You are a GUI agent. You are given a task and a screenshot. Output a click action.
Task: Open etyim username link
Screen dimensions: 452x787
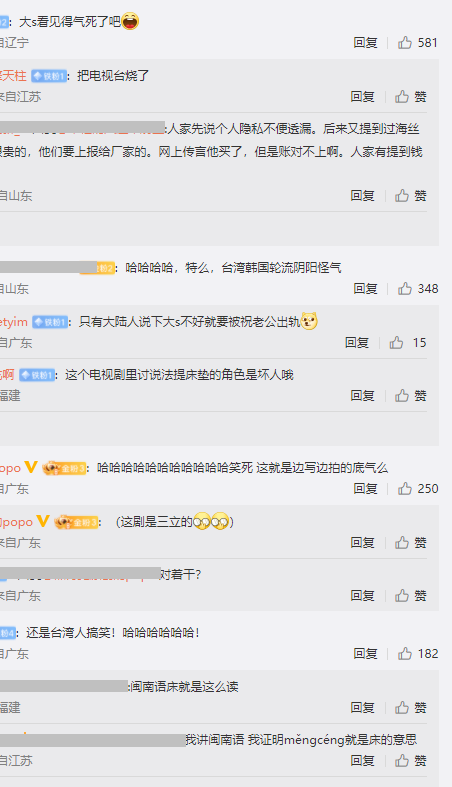click(14, 322)
